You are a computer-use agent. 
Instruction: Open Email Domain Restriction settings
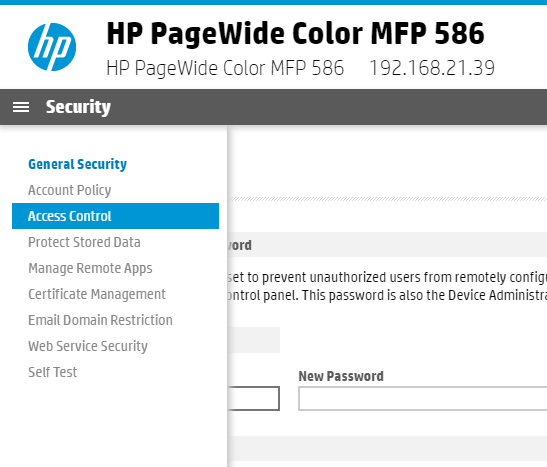coord(100,320)
